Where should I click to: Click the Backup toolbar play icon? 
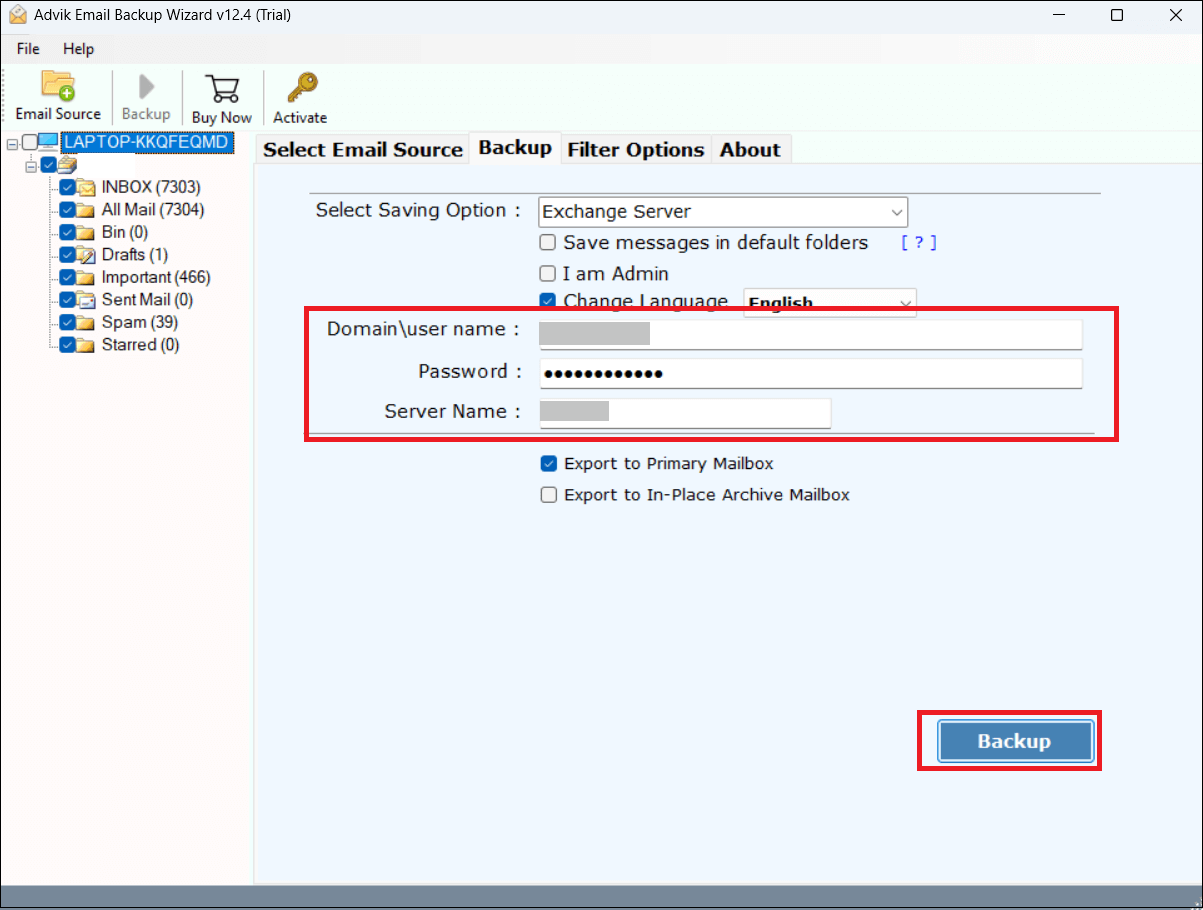(146, 86)
